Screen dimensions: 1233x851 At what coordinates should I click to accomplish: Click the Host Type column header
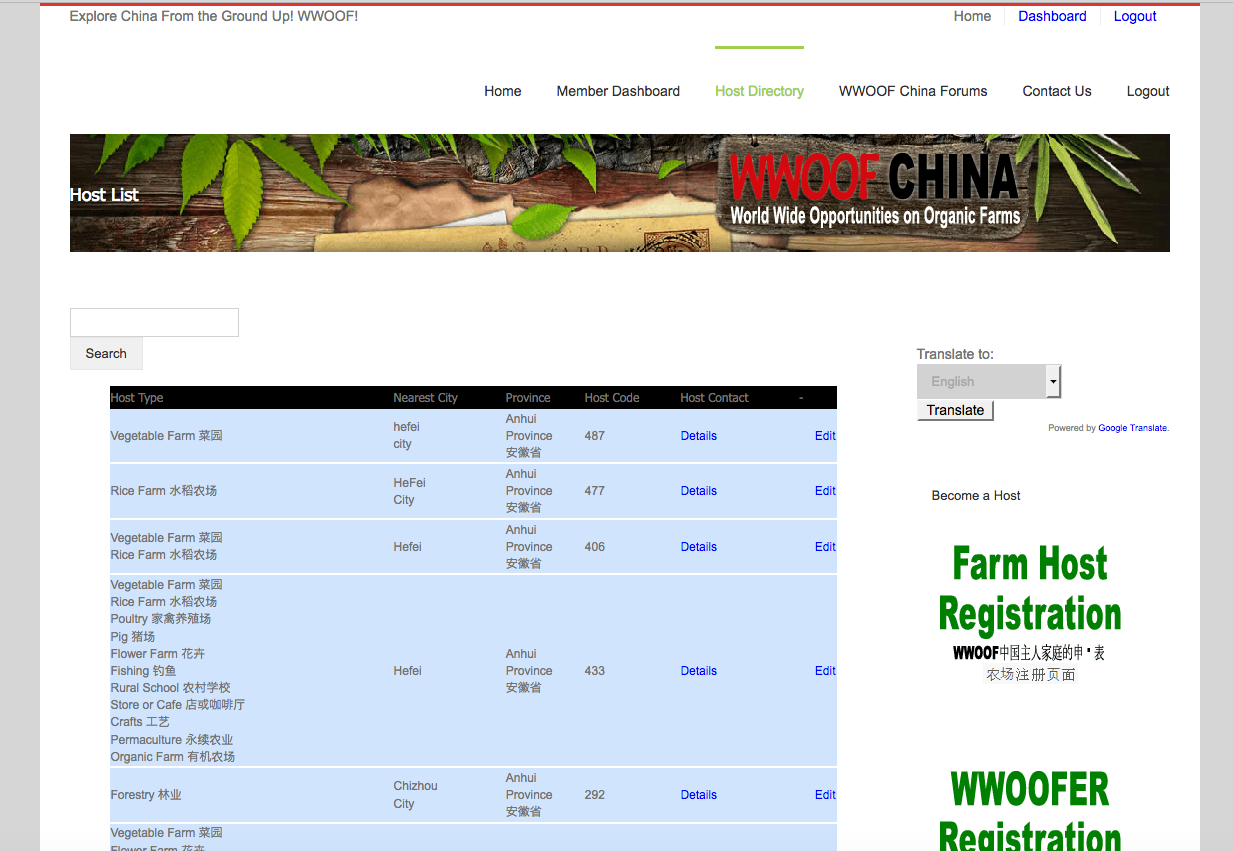[137, 398]
